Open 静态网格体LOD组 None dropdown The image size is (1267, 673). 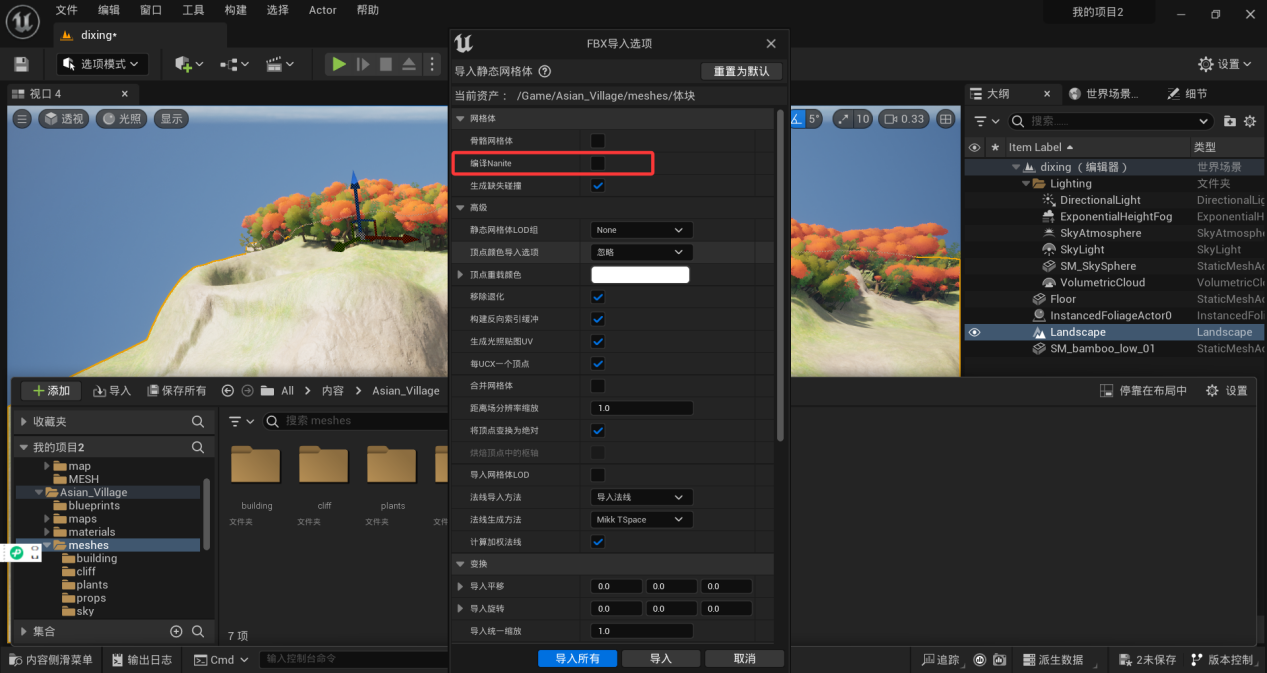tap(641, 230)
